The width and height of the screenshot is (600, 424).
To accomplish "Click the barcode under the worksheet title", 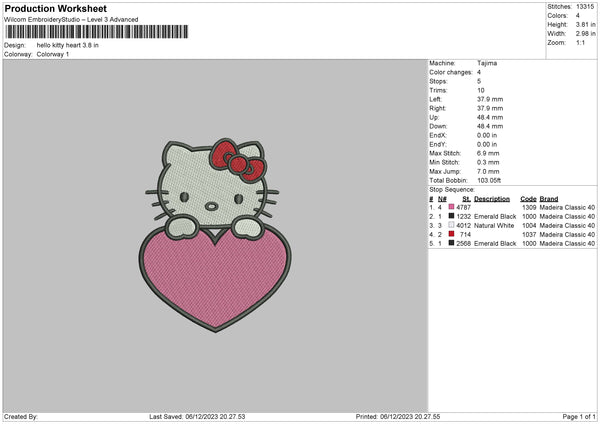I will click(96, 32).
